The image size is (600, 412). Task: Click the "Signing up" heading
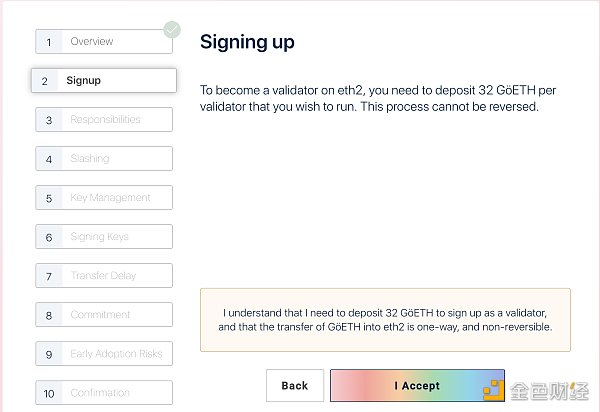point(247,42)
